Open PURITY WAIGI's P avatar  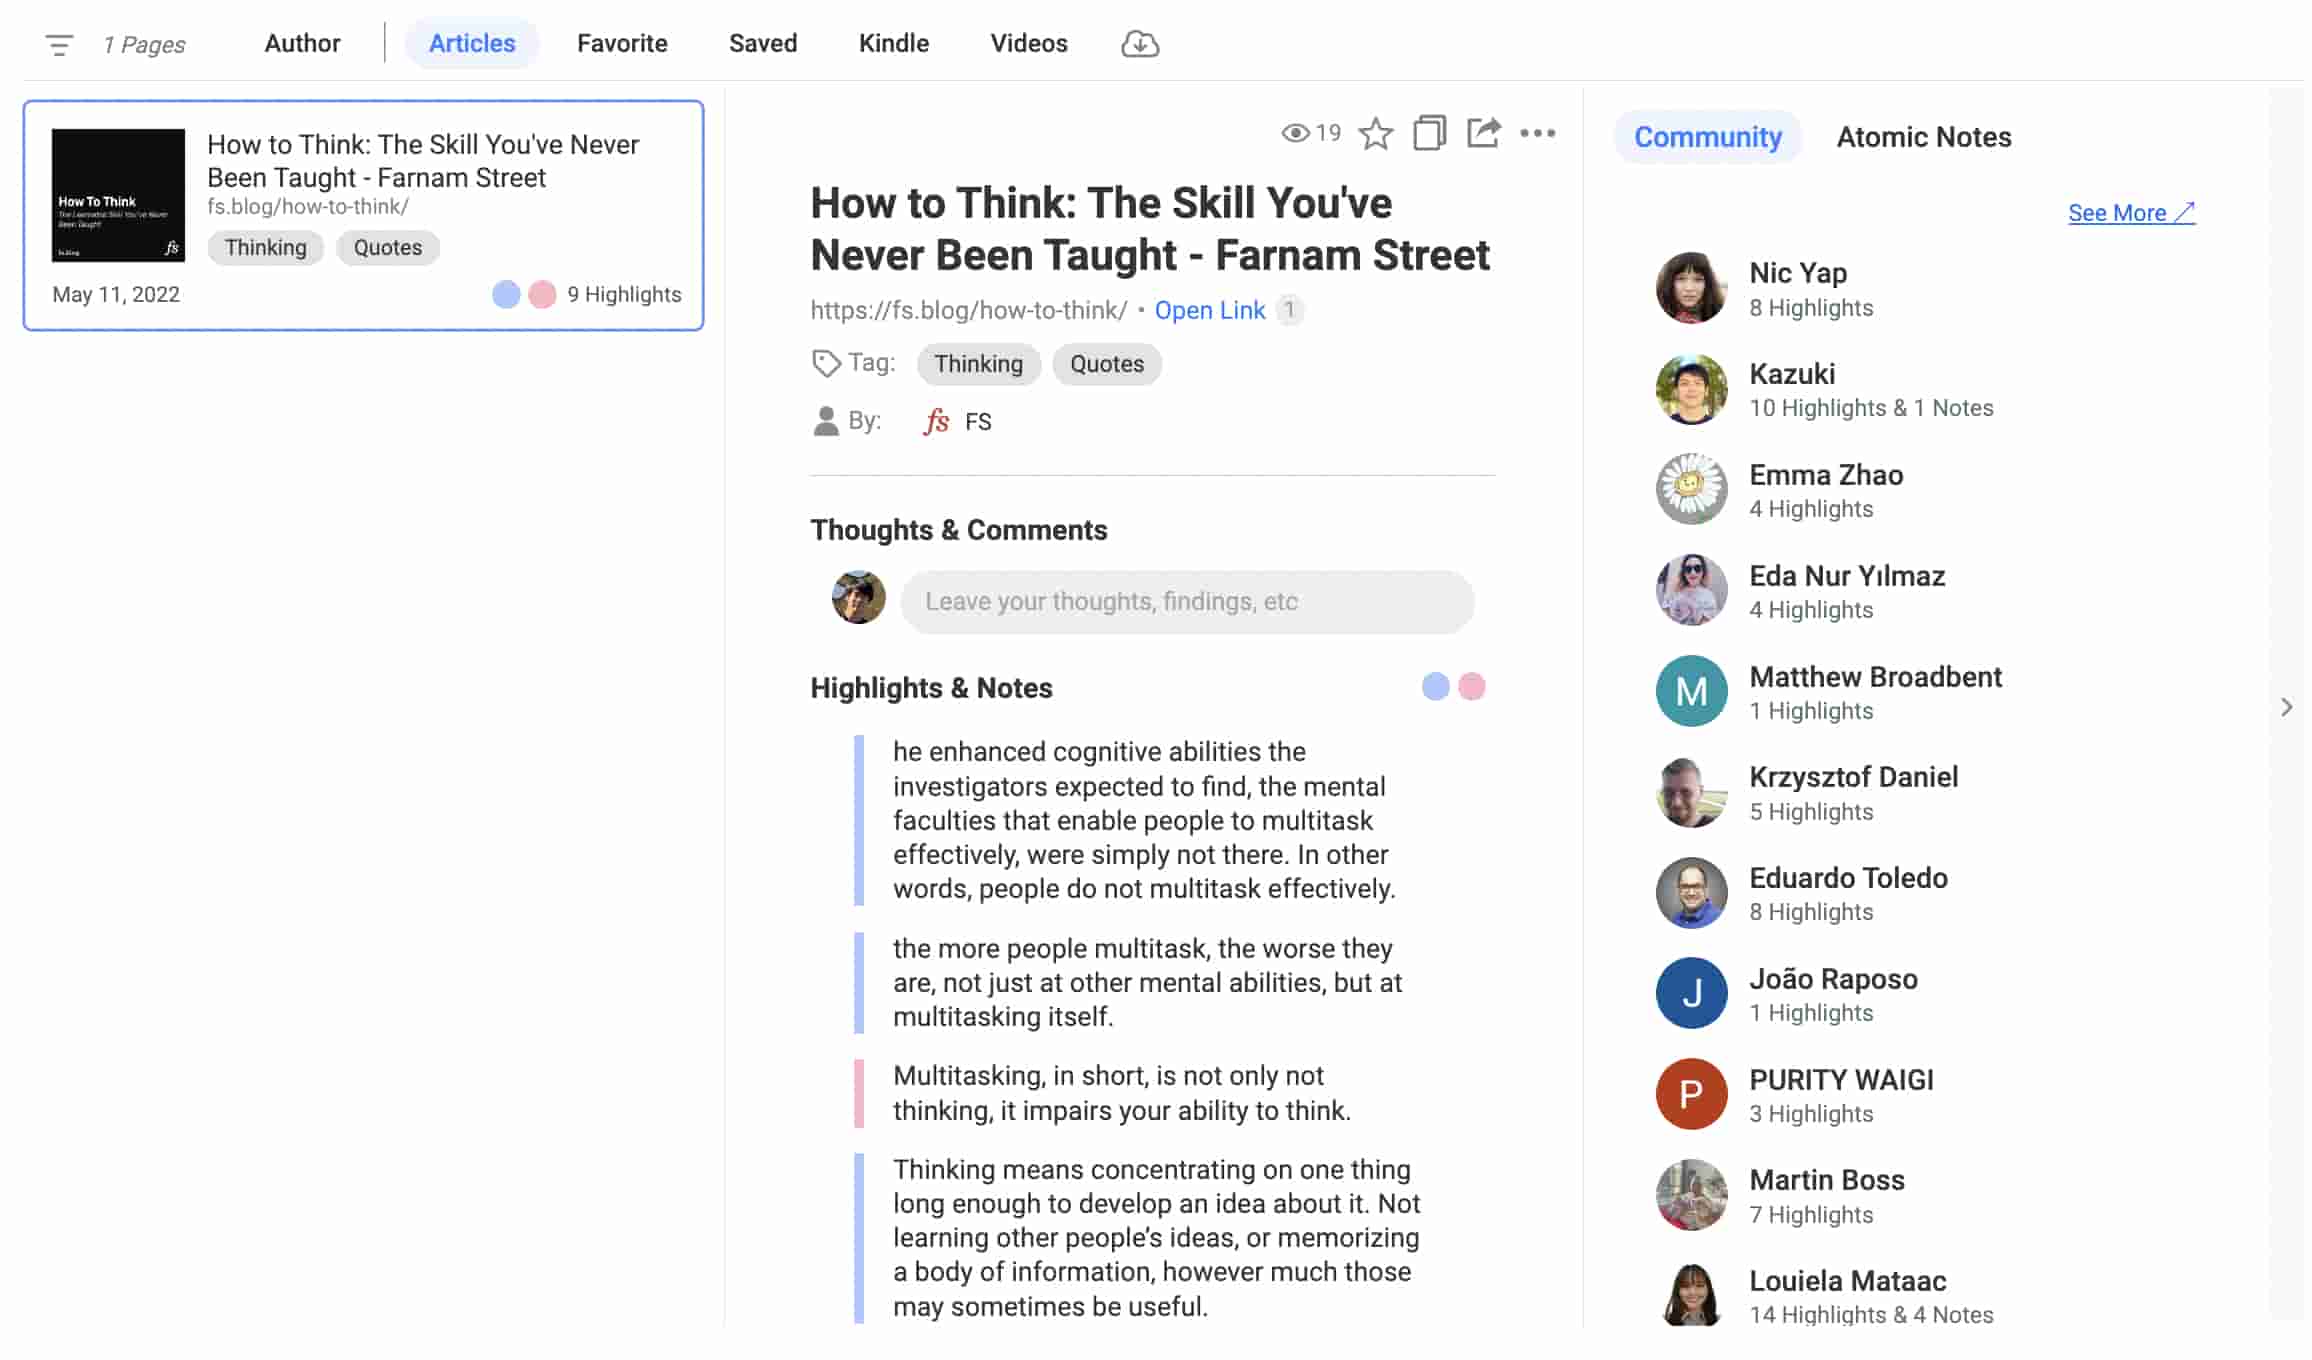[x=1692, y=1094]
